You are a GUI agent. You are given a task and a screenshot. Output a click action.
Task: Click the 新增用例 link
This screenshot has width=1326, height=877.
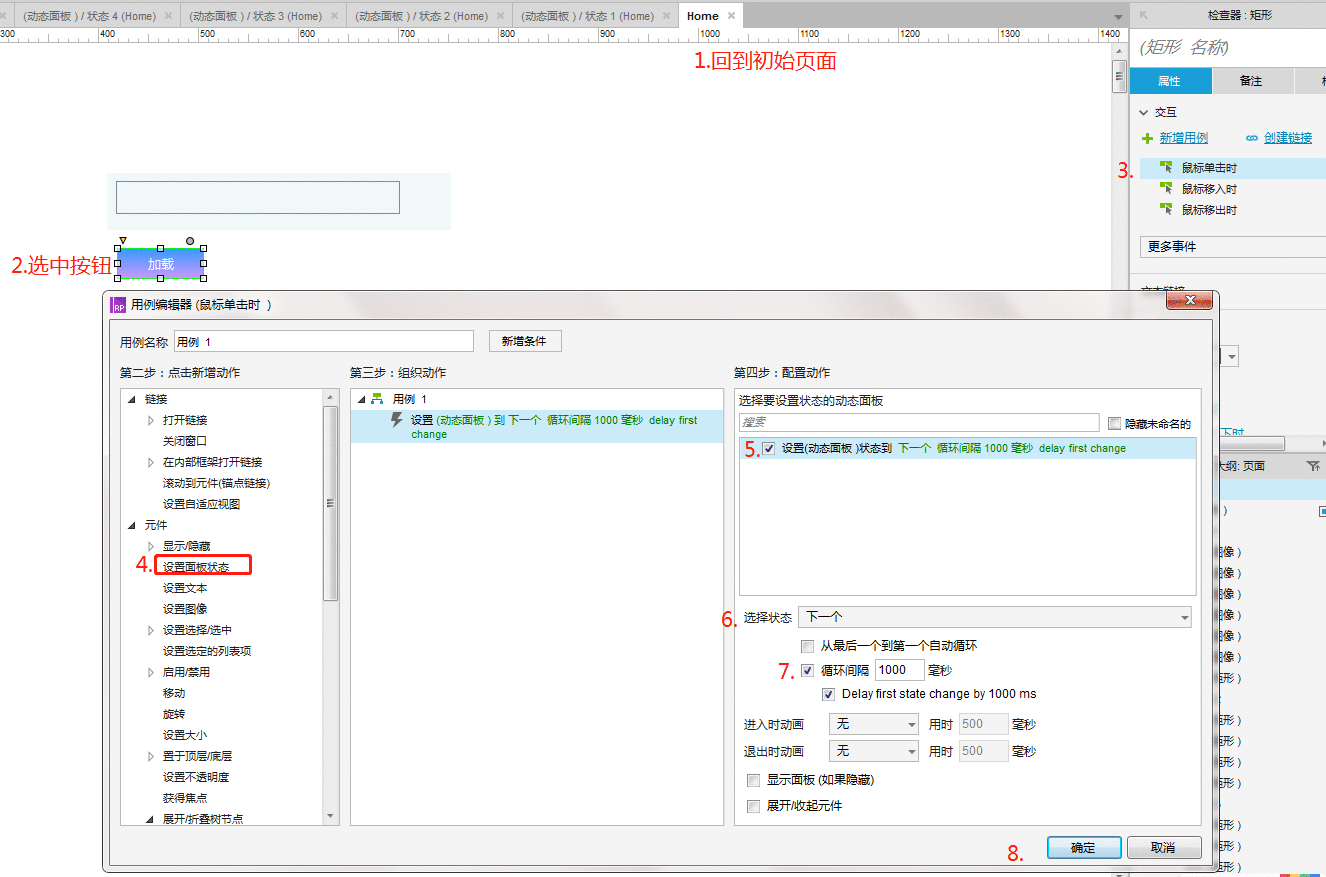[x=1184, y=138]
